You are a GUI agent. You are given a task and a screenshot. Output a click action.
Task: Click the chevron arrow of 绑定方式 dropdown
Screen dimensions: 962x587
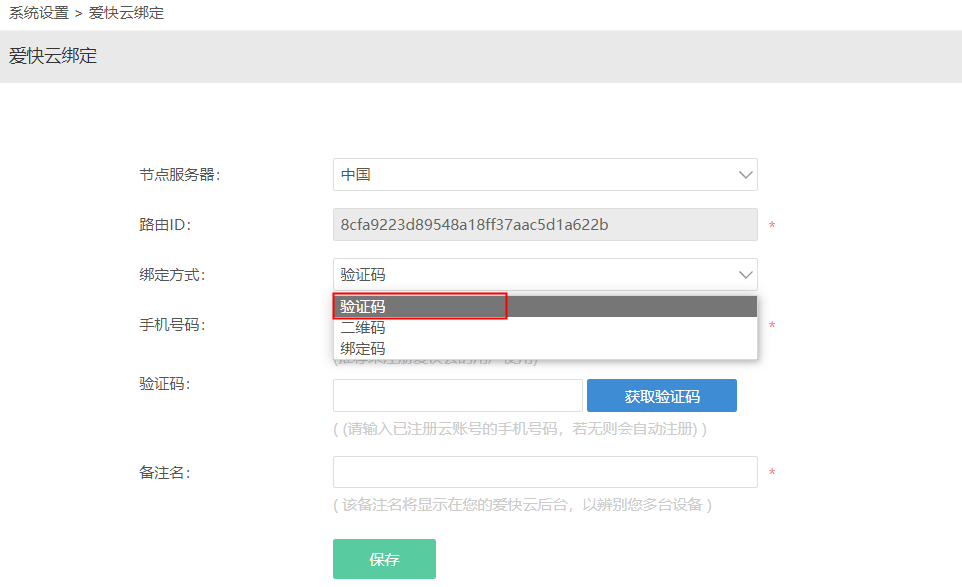pos(745,275)
